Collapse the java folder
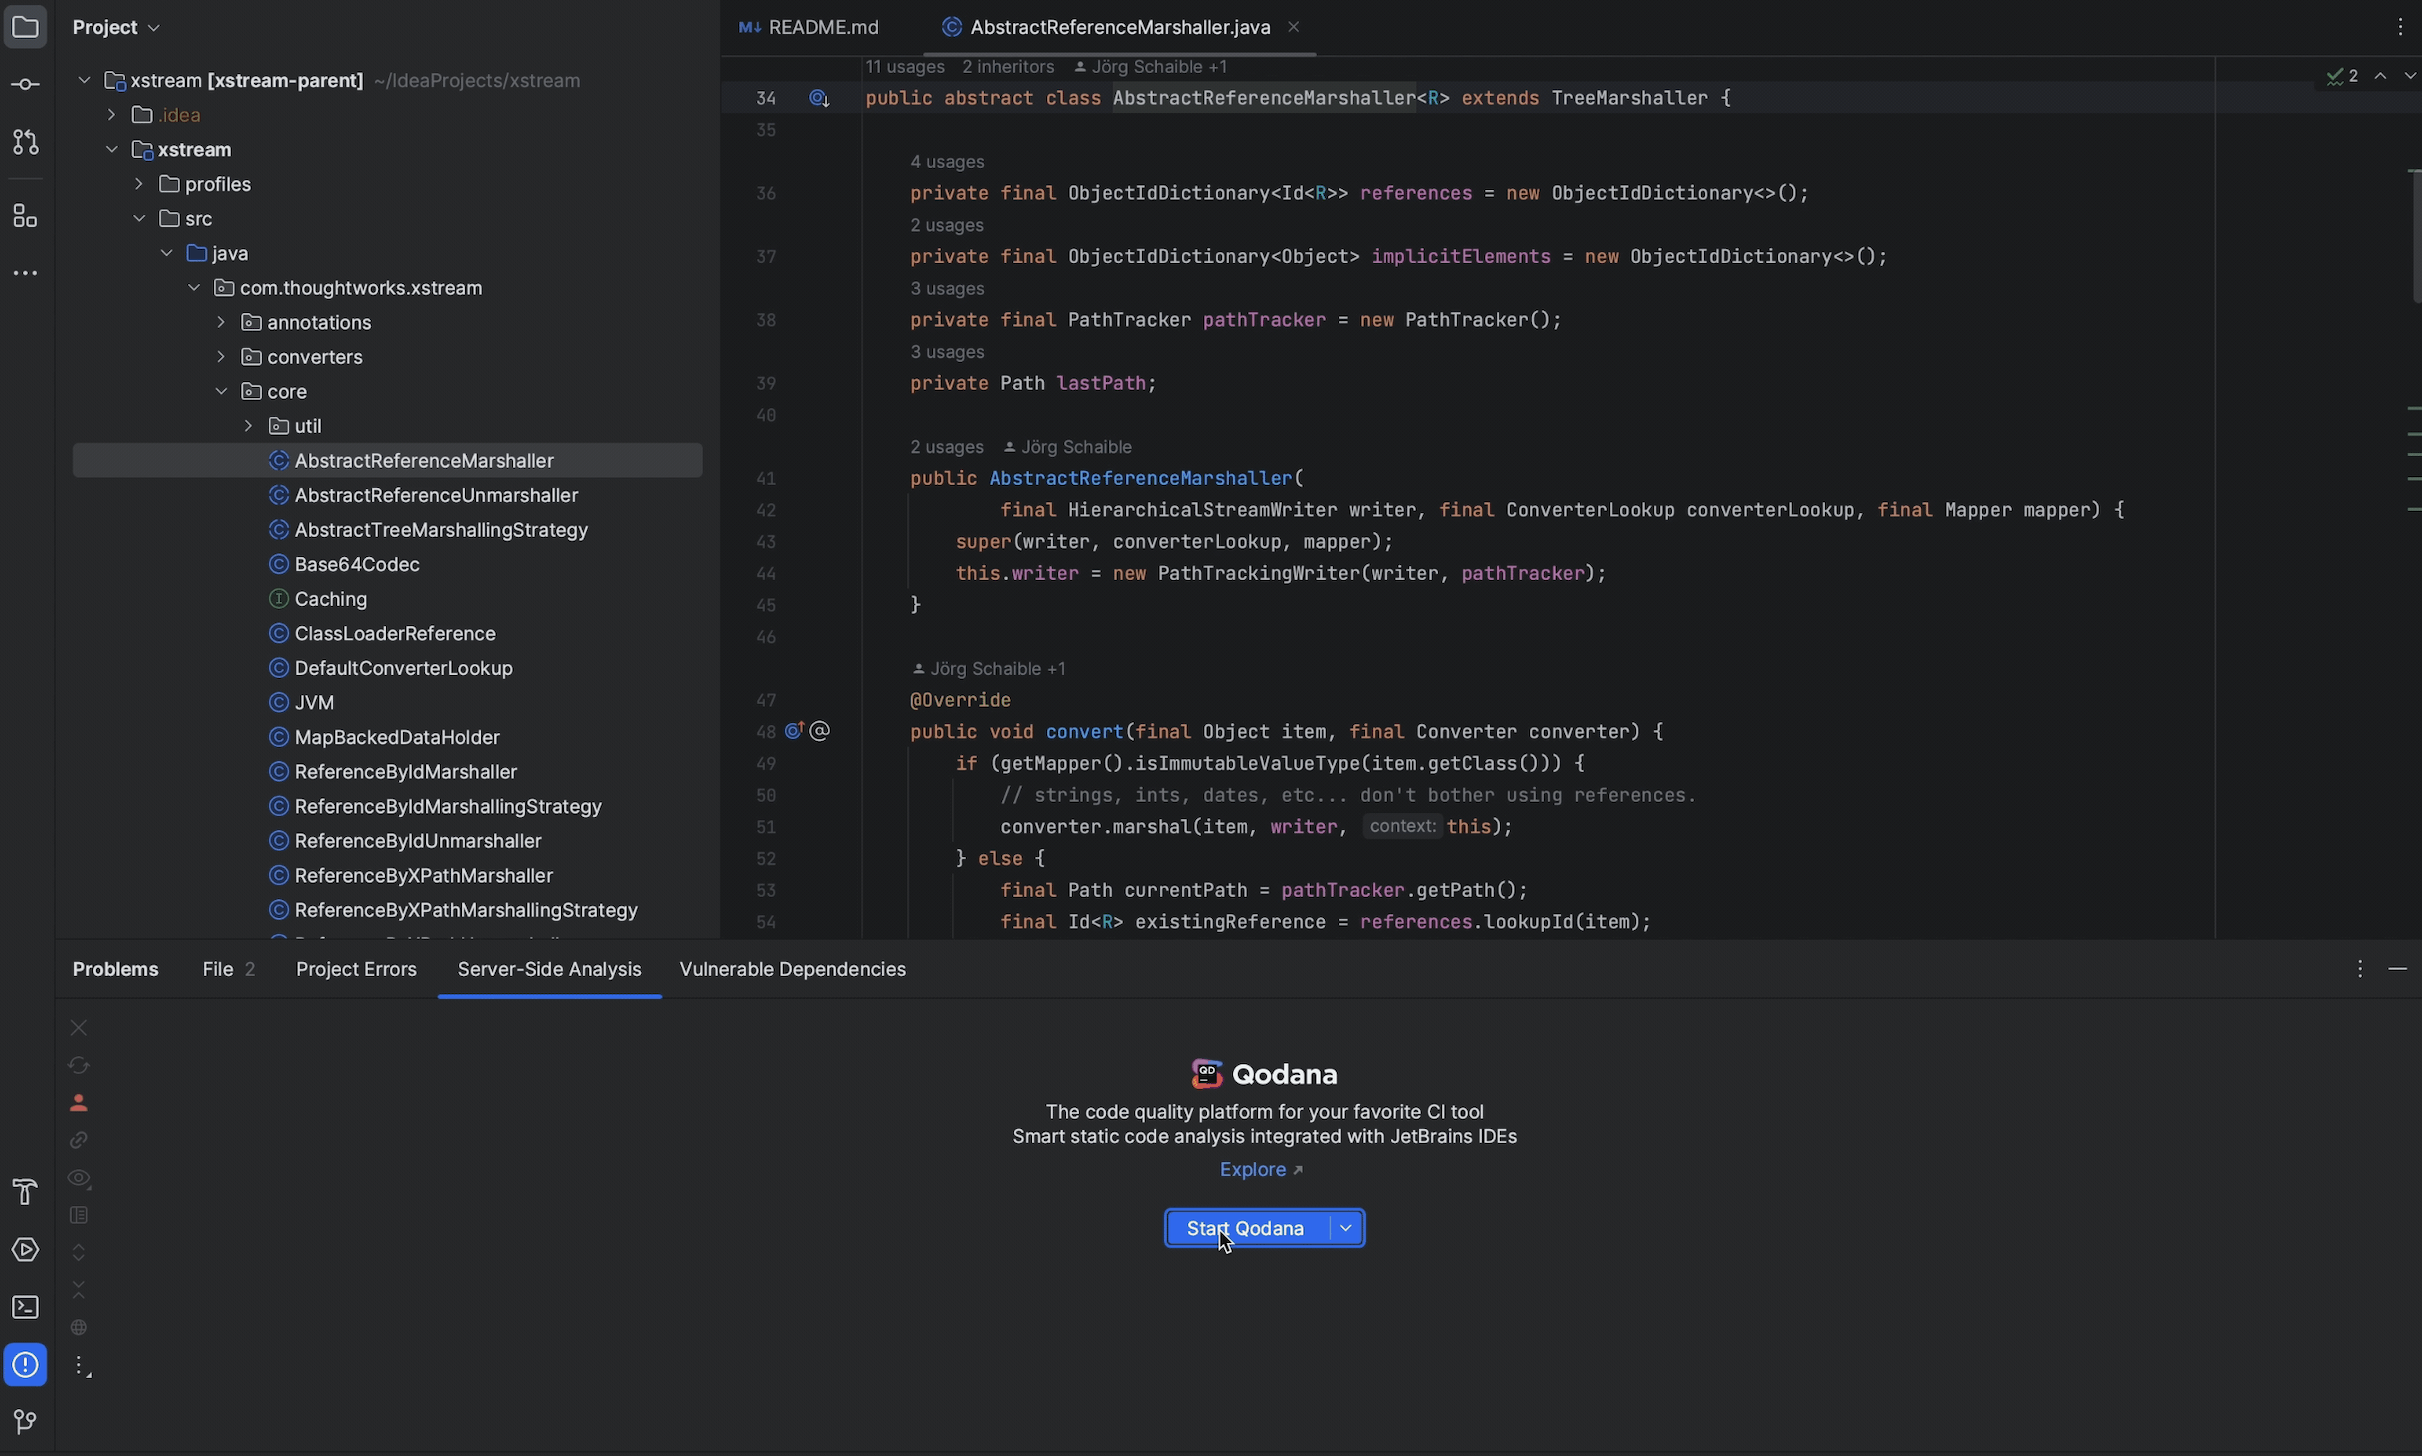Viewport: 2422px width, 1456px height. 167,253
